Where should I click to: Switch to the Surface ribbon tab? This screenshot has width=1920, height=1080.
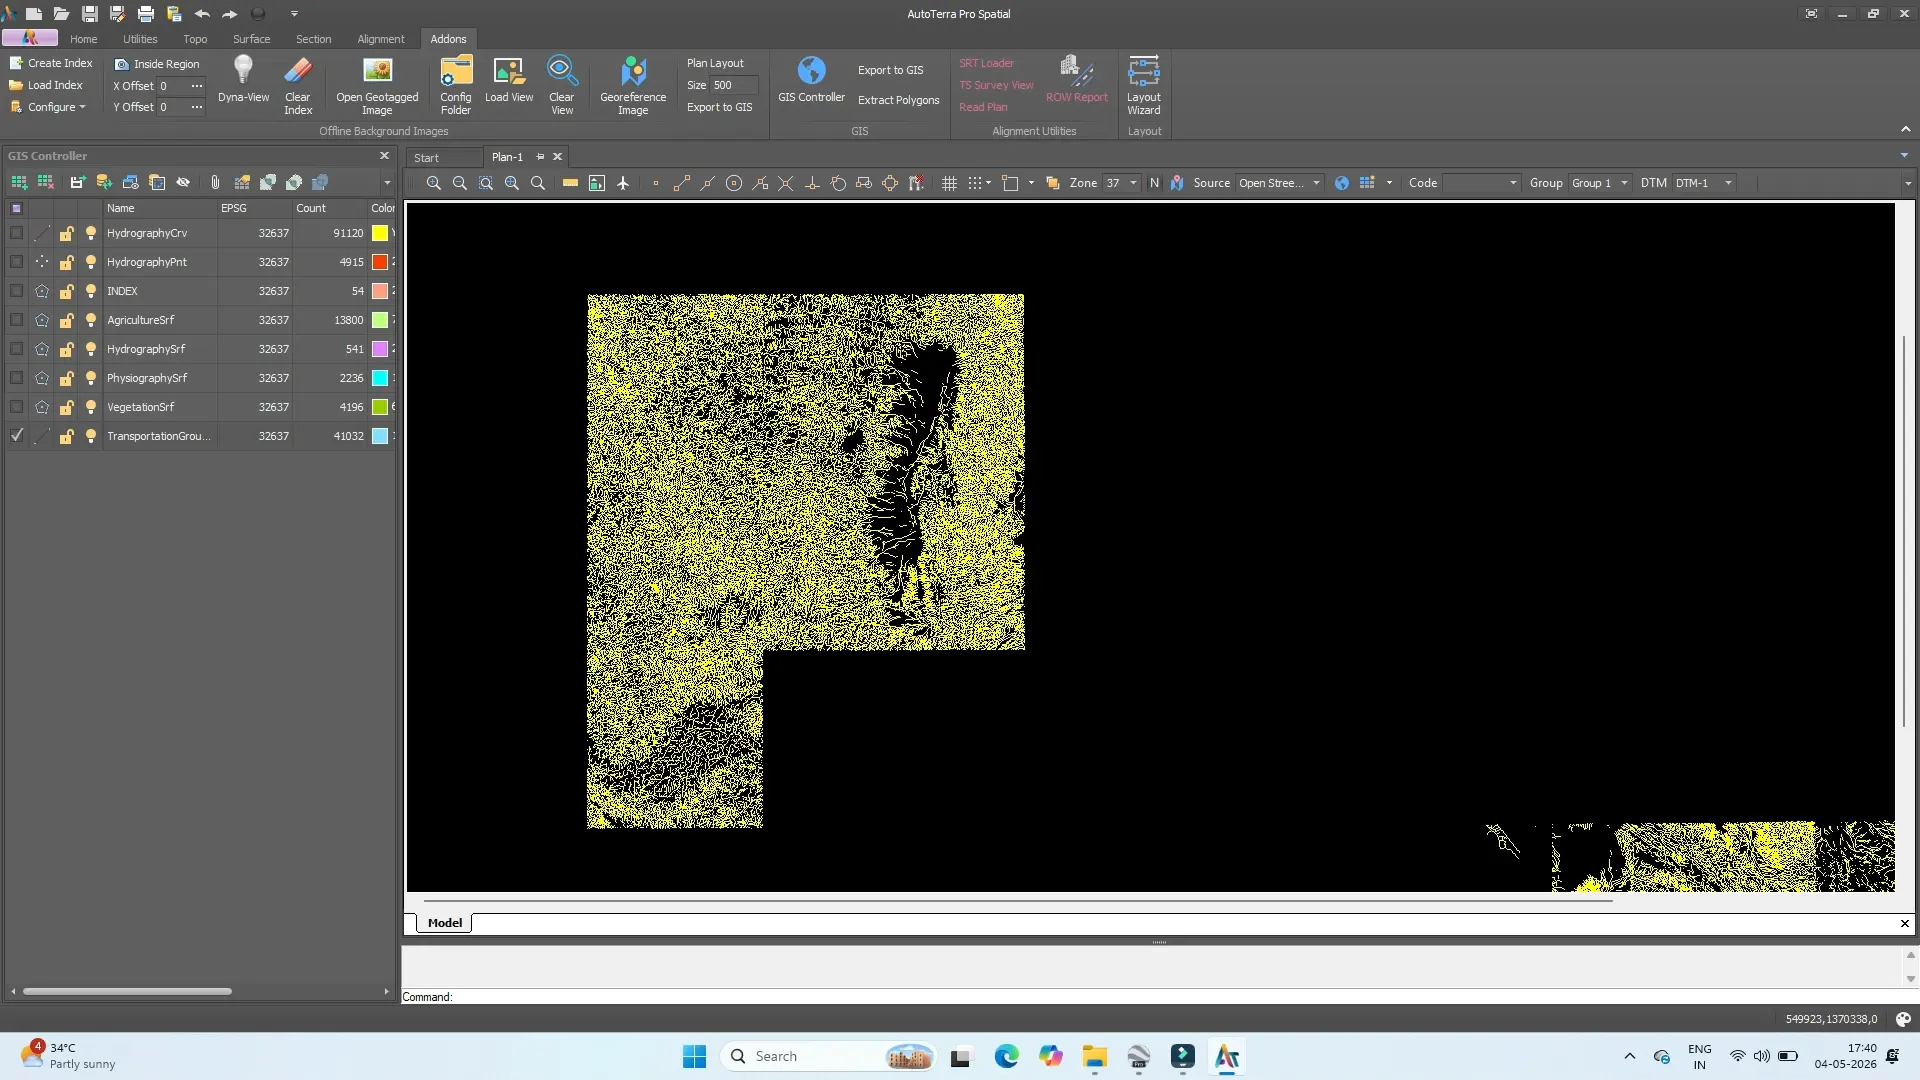(x=251, y=39)
